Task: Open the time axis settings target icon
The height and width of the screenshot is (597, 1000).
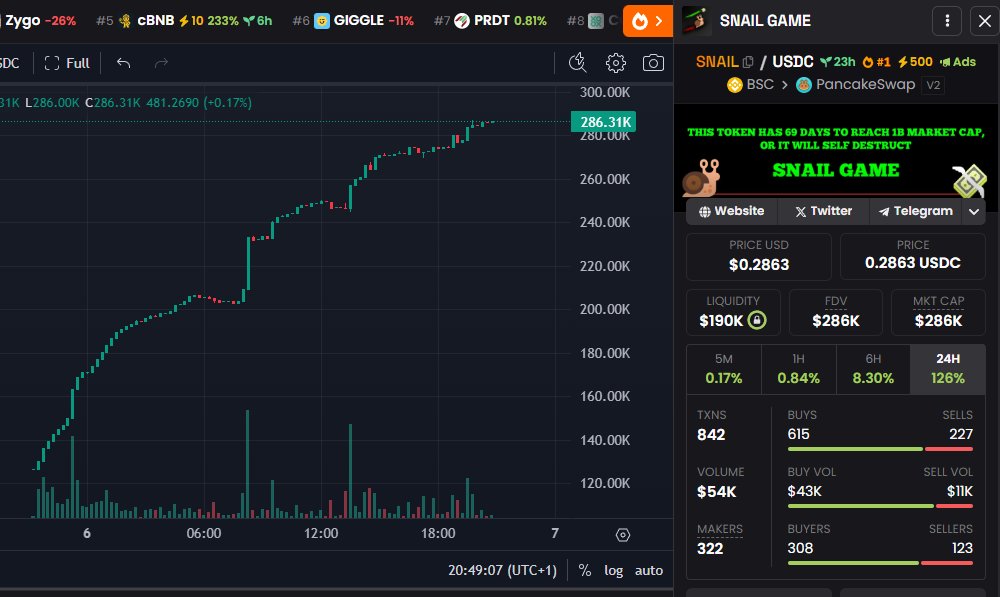Action: 623,534
